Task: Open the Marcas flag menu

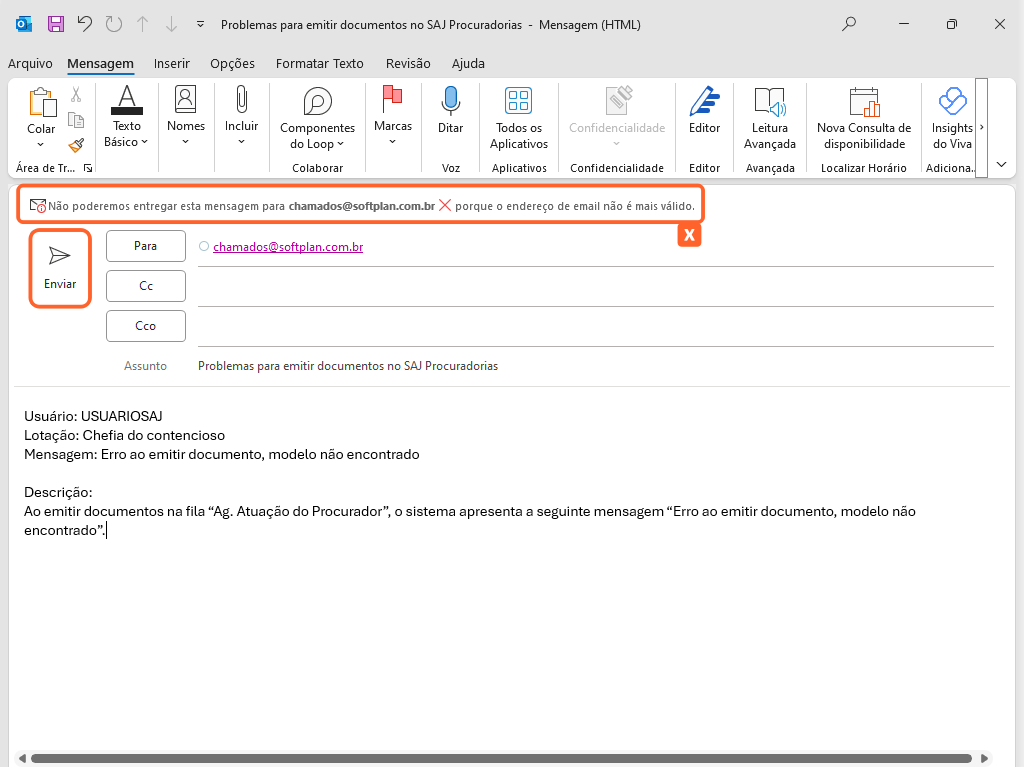Action: [392, 116]
